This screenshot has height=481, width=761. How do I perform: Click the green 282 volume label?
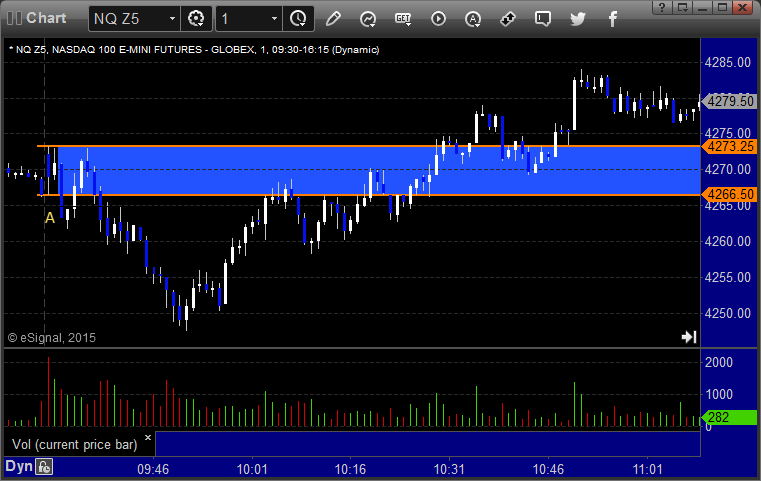729,417
